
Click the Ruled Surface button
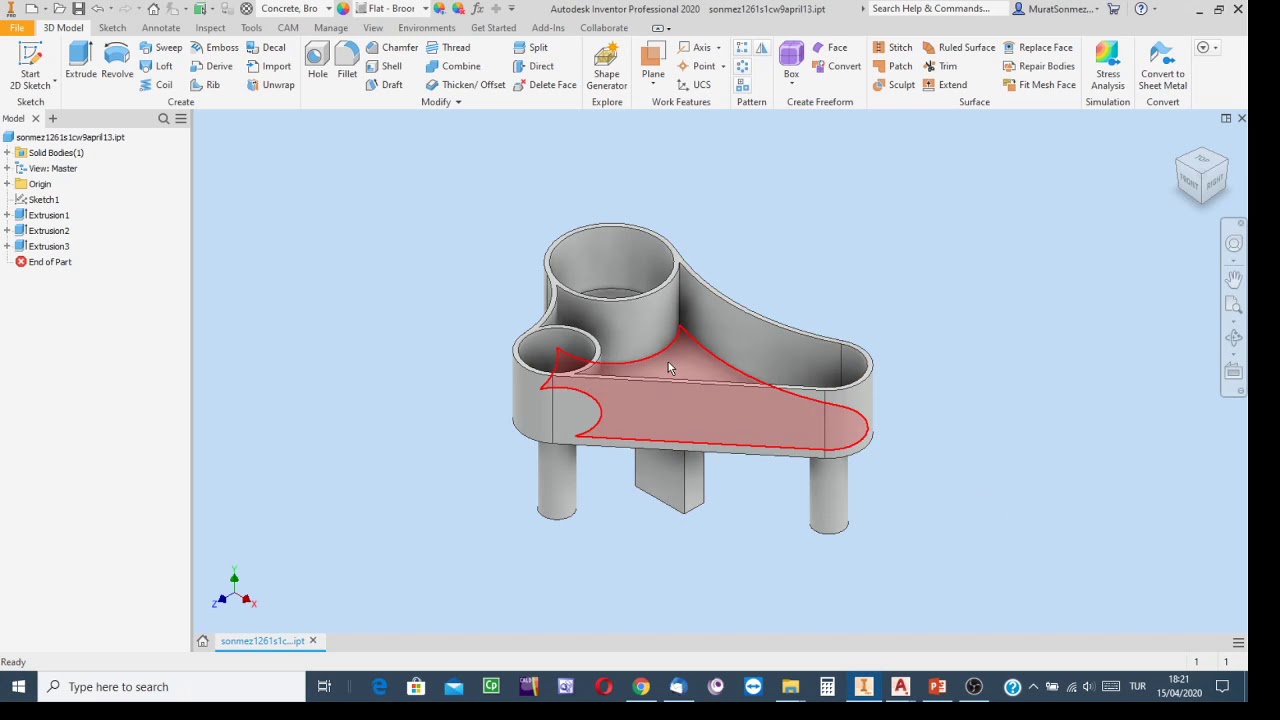tap(959, 47)
